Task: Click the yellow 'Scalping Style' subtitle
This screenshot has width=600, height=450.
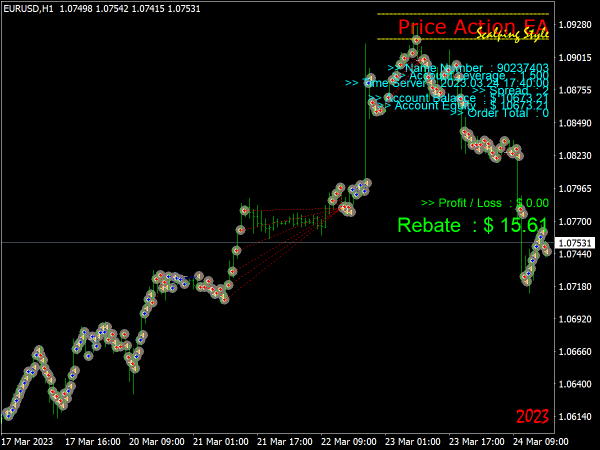Action: (x=513, y=34)
